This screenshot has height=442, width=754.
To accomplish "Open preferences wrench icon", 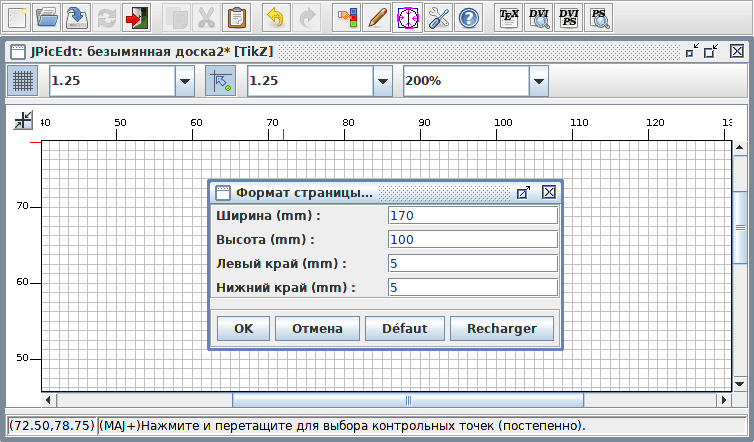I will coord(438,18).
